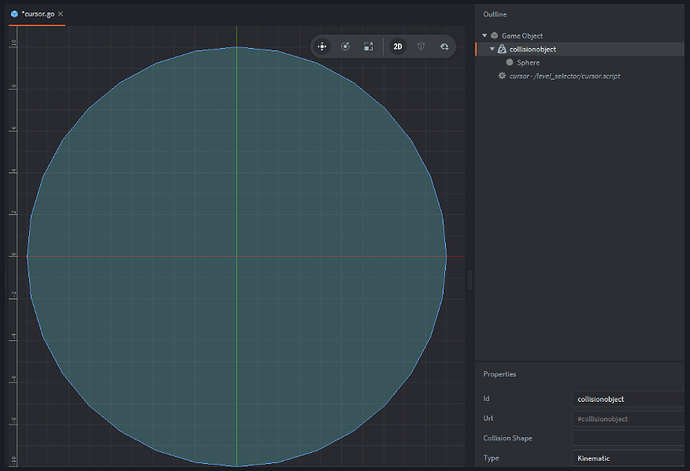Select the collisionobject row in Outline

click(580, 49)
